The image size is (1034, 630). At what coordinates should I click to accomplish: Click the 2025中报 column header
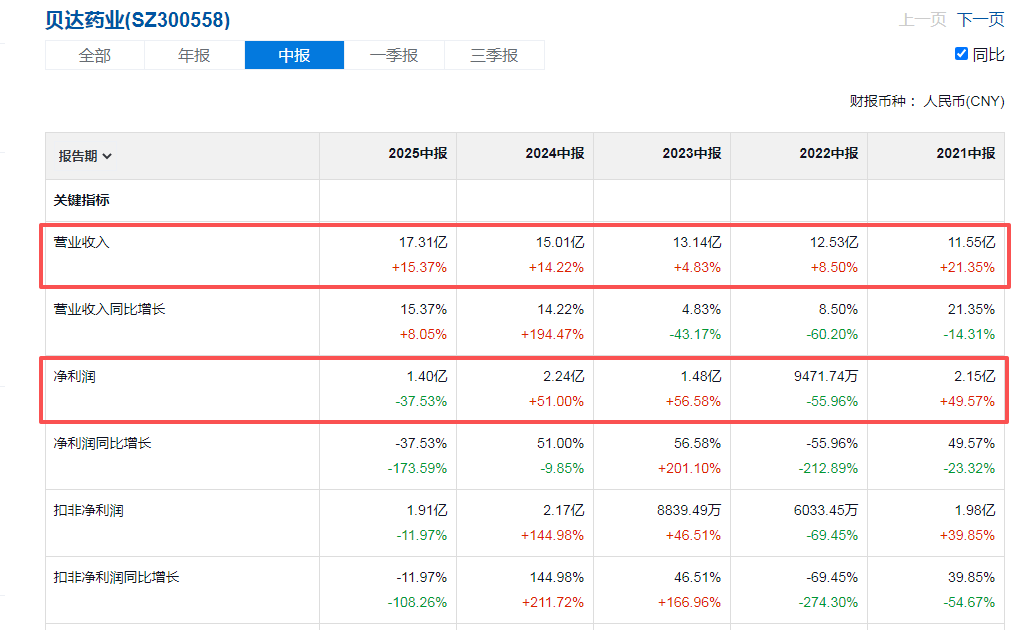417,154
